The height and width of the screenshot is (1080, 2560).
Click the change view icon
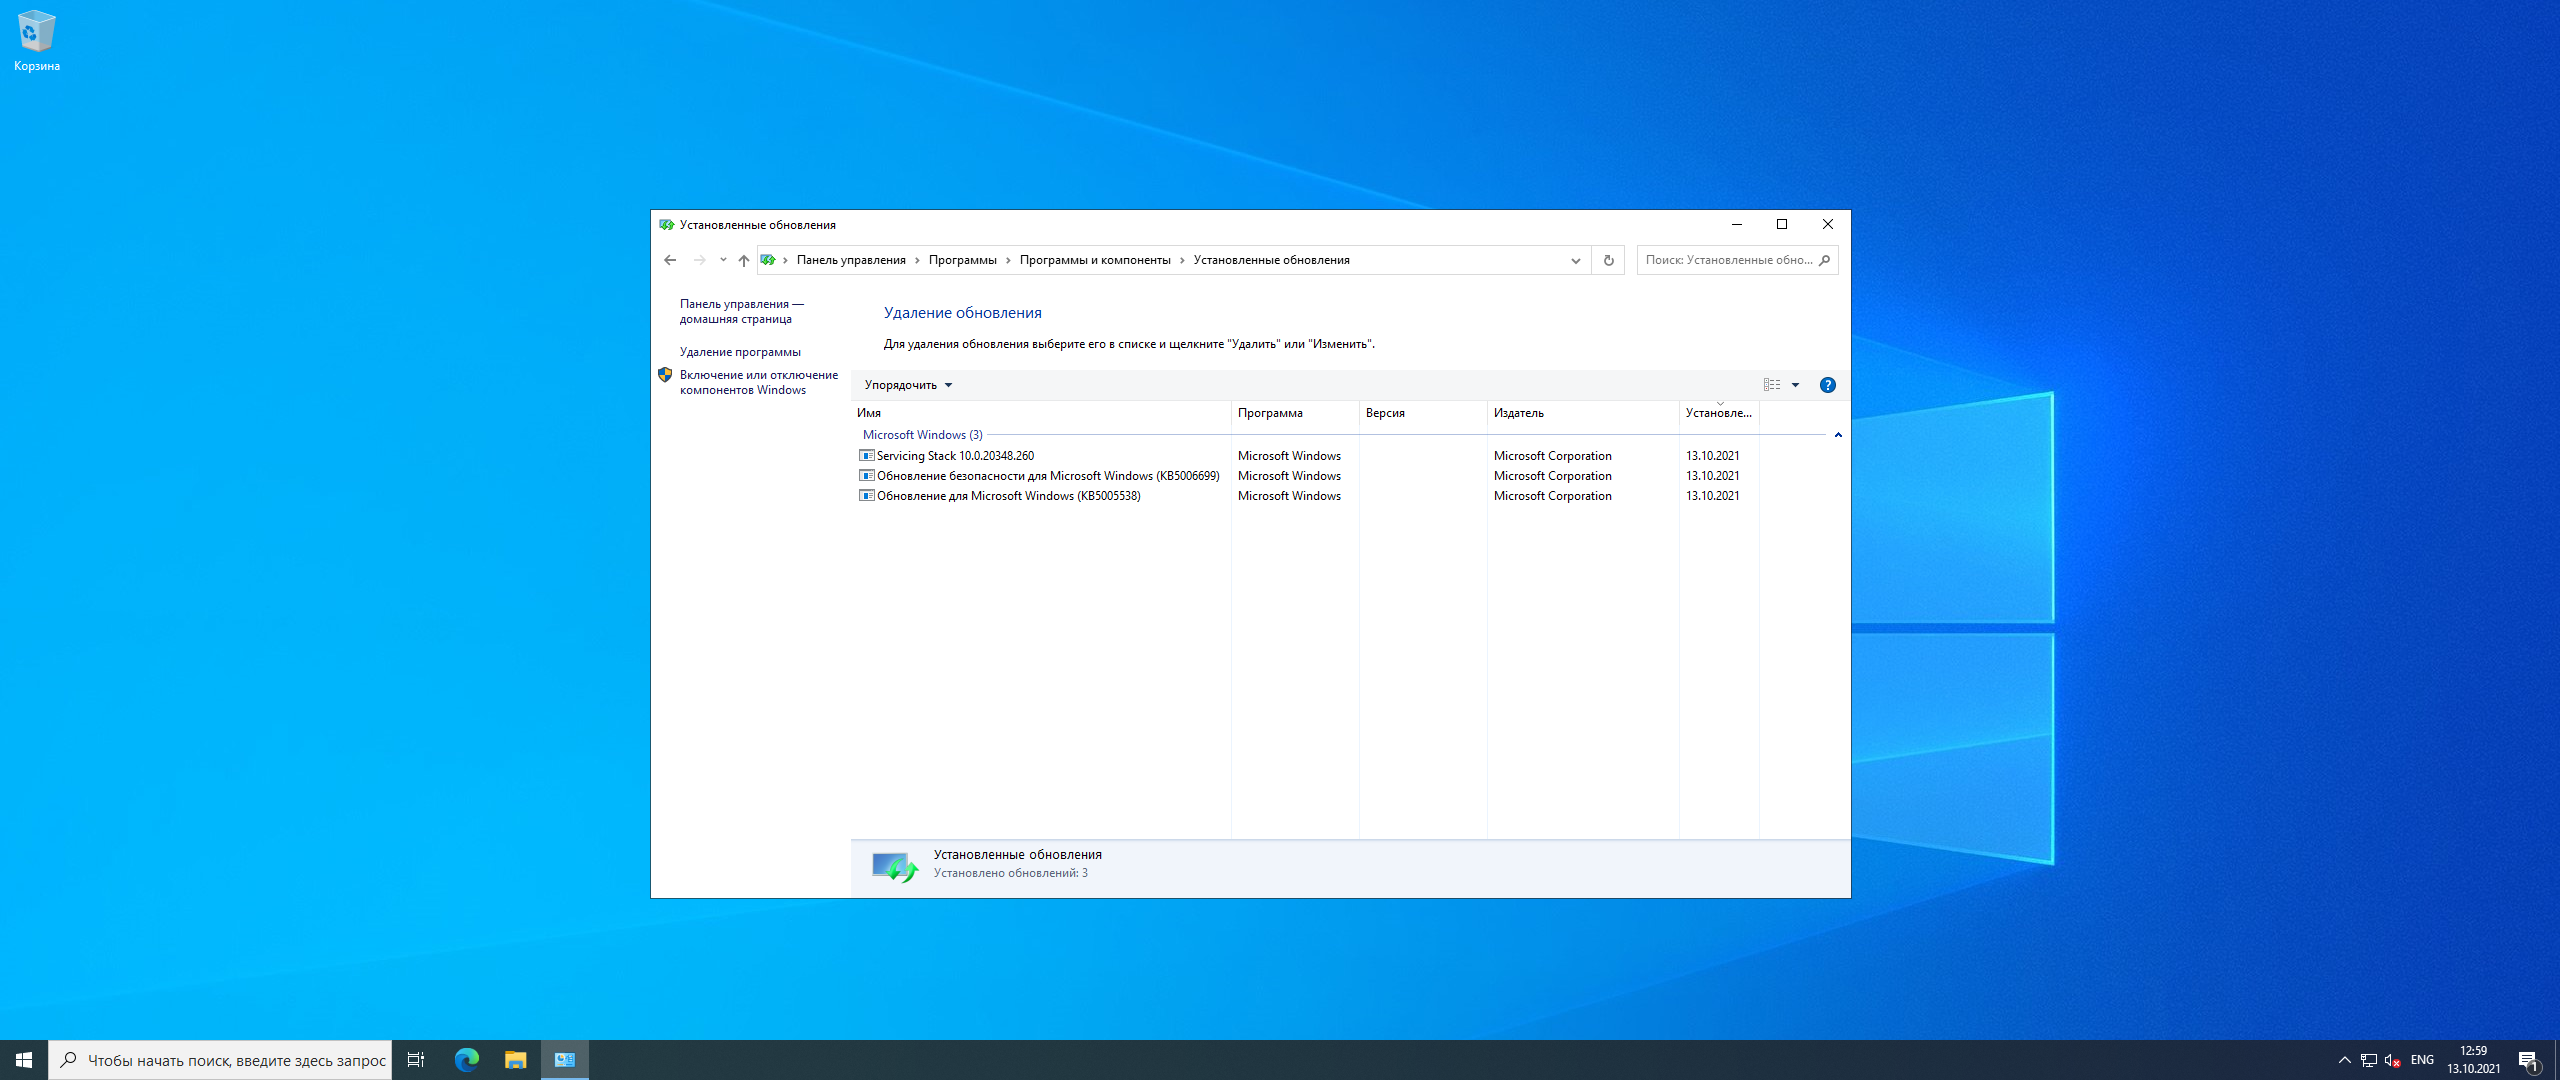tap(1772, 385)
